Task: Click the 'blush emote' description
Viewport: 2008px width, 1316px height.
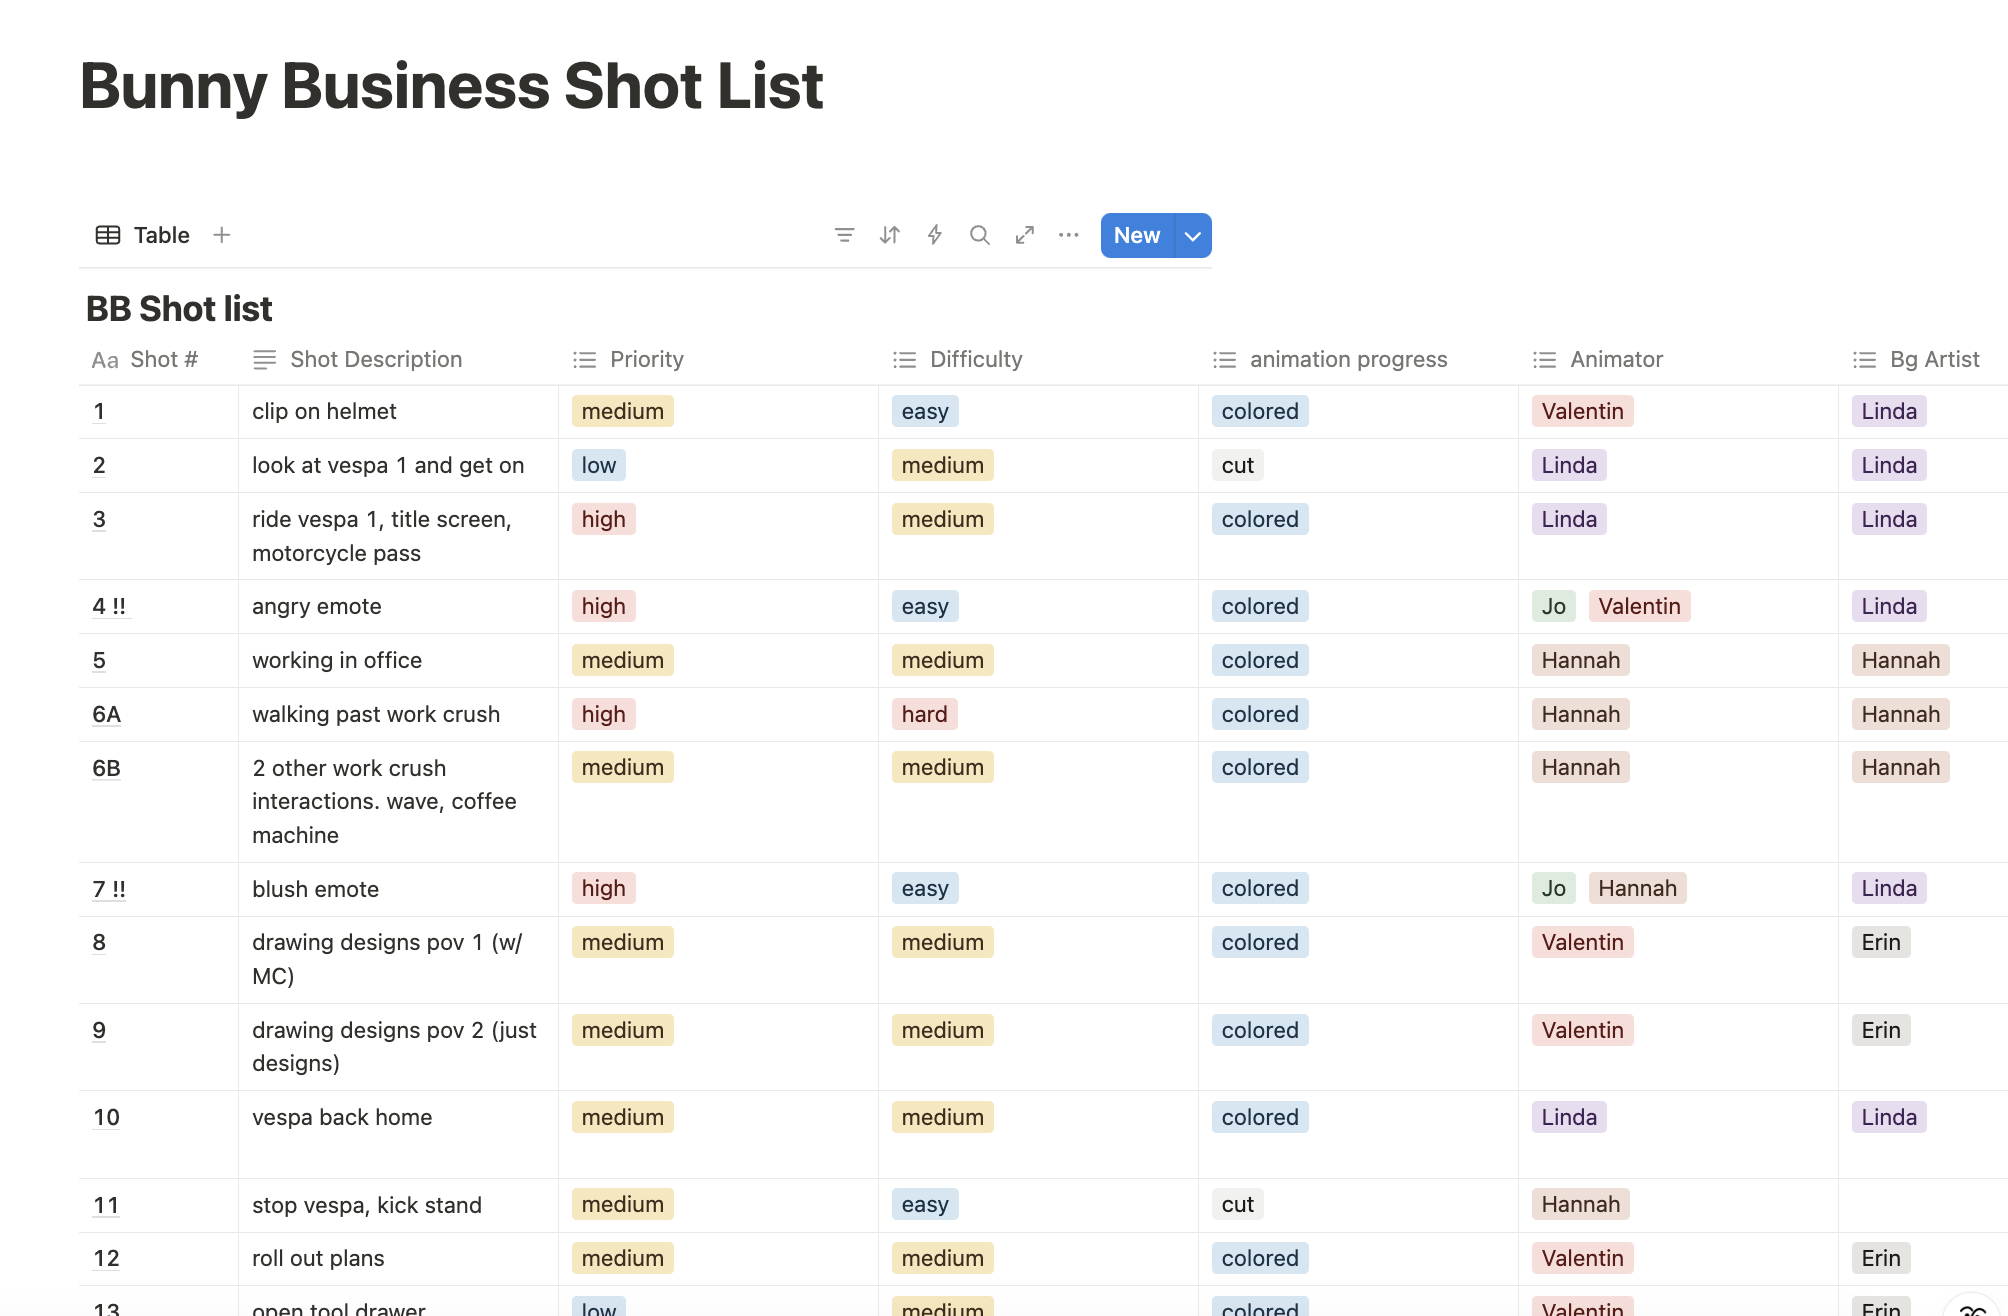Action: (x=398, y=889)
